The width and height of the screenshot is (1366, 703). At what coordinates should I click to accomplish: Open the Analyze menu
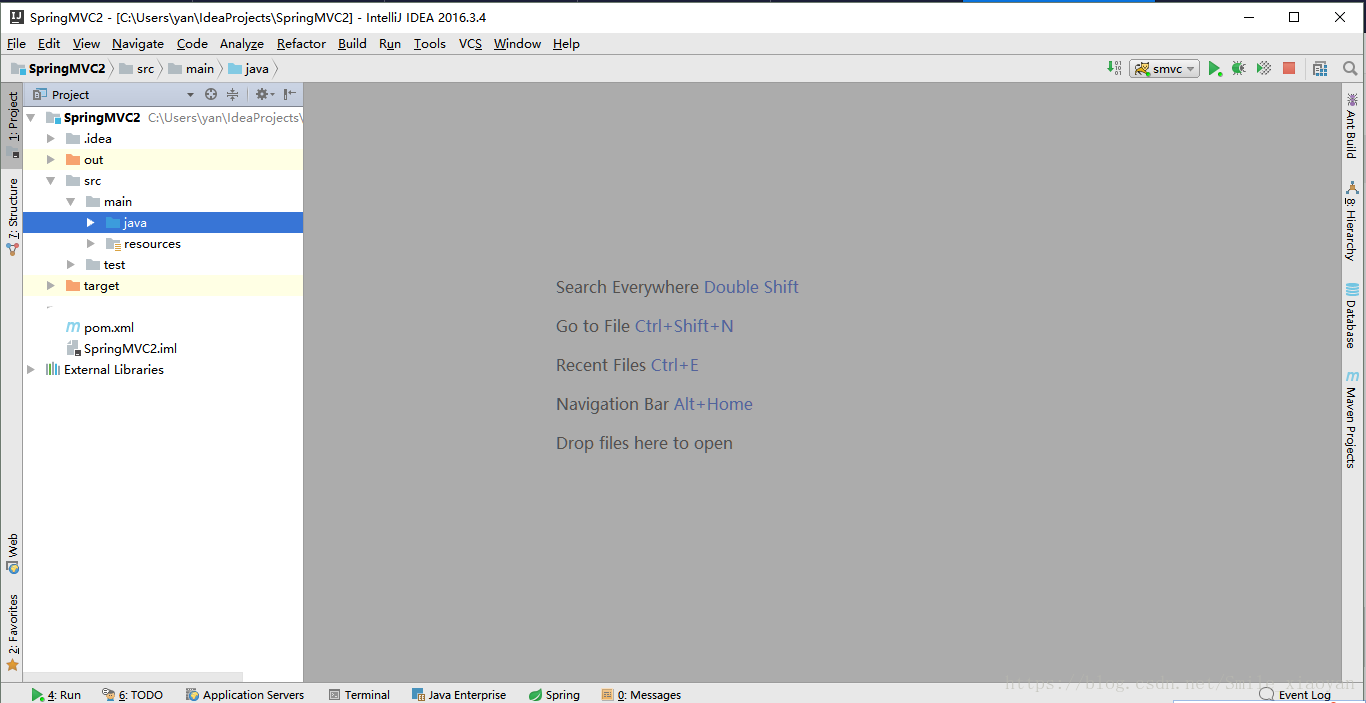click(242, 43)
